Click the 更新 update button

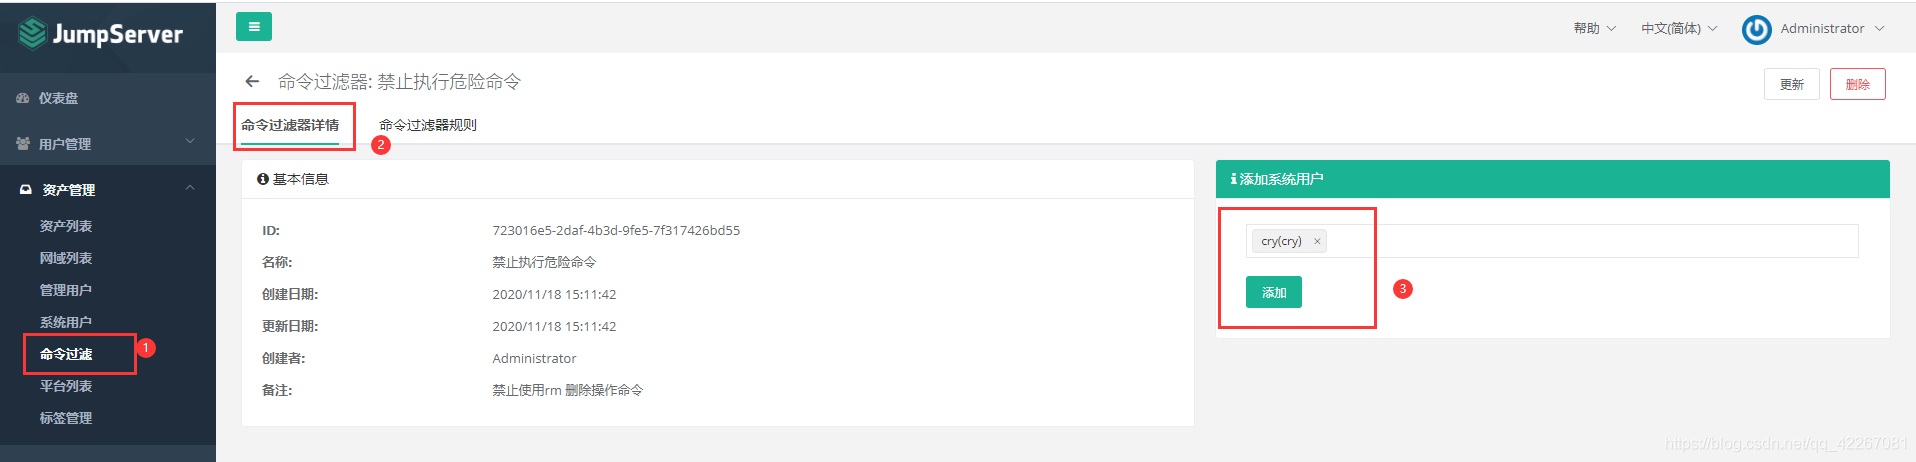tap(1791, 84)
